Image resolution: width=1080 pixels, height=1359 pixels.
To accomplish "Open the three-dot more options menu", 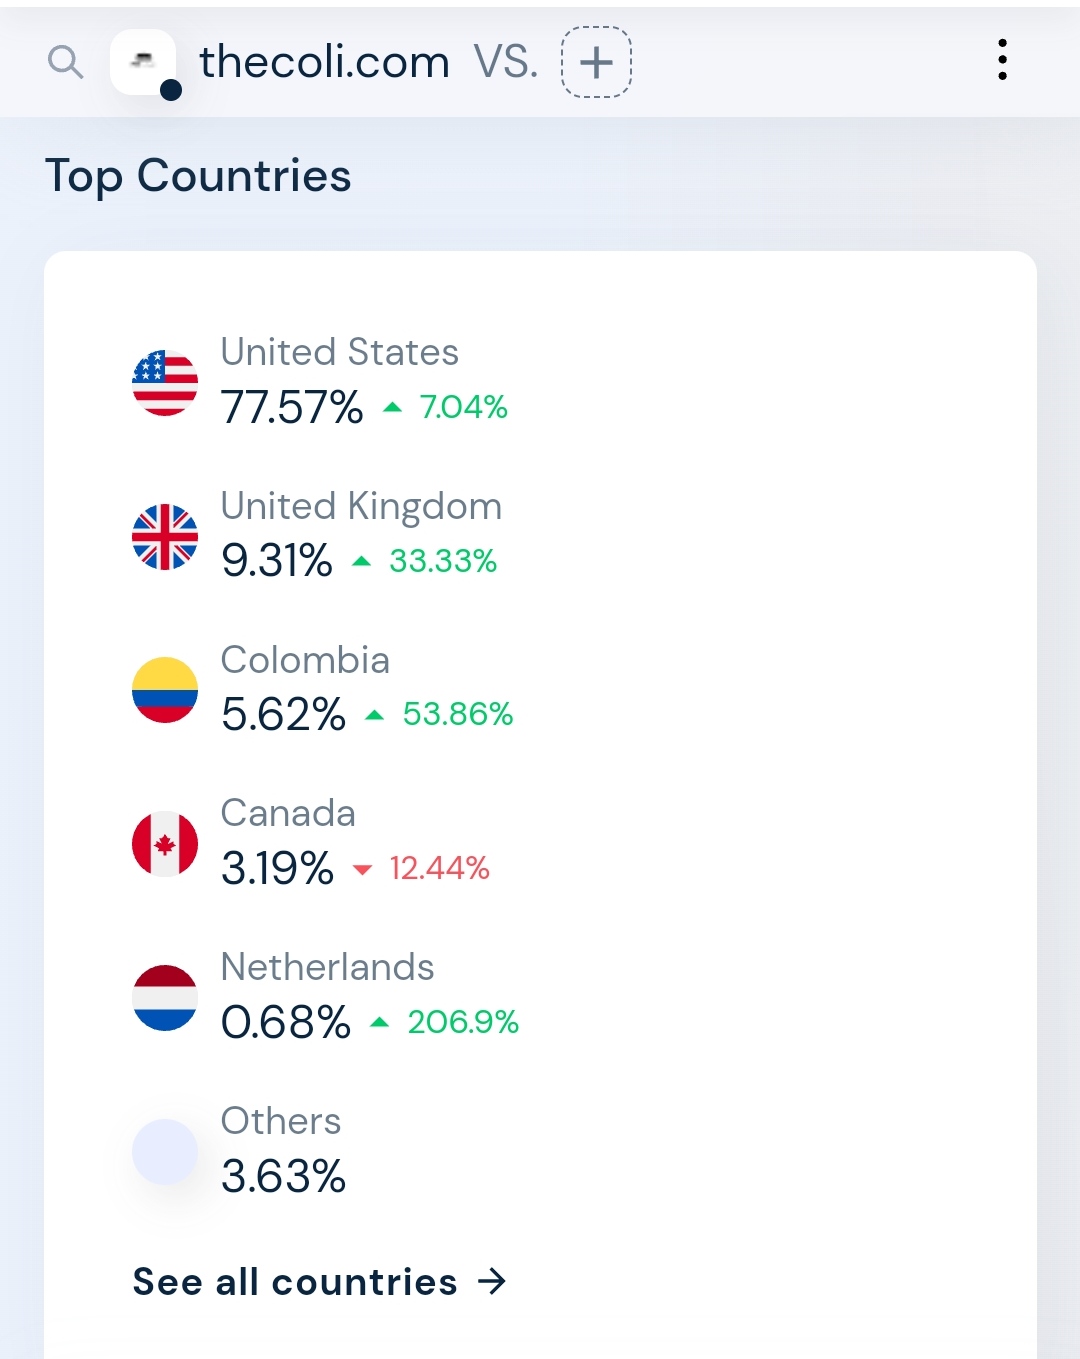I will (x=1002, y=60).
